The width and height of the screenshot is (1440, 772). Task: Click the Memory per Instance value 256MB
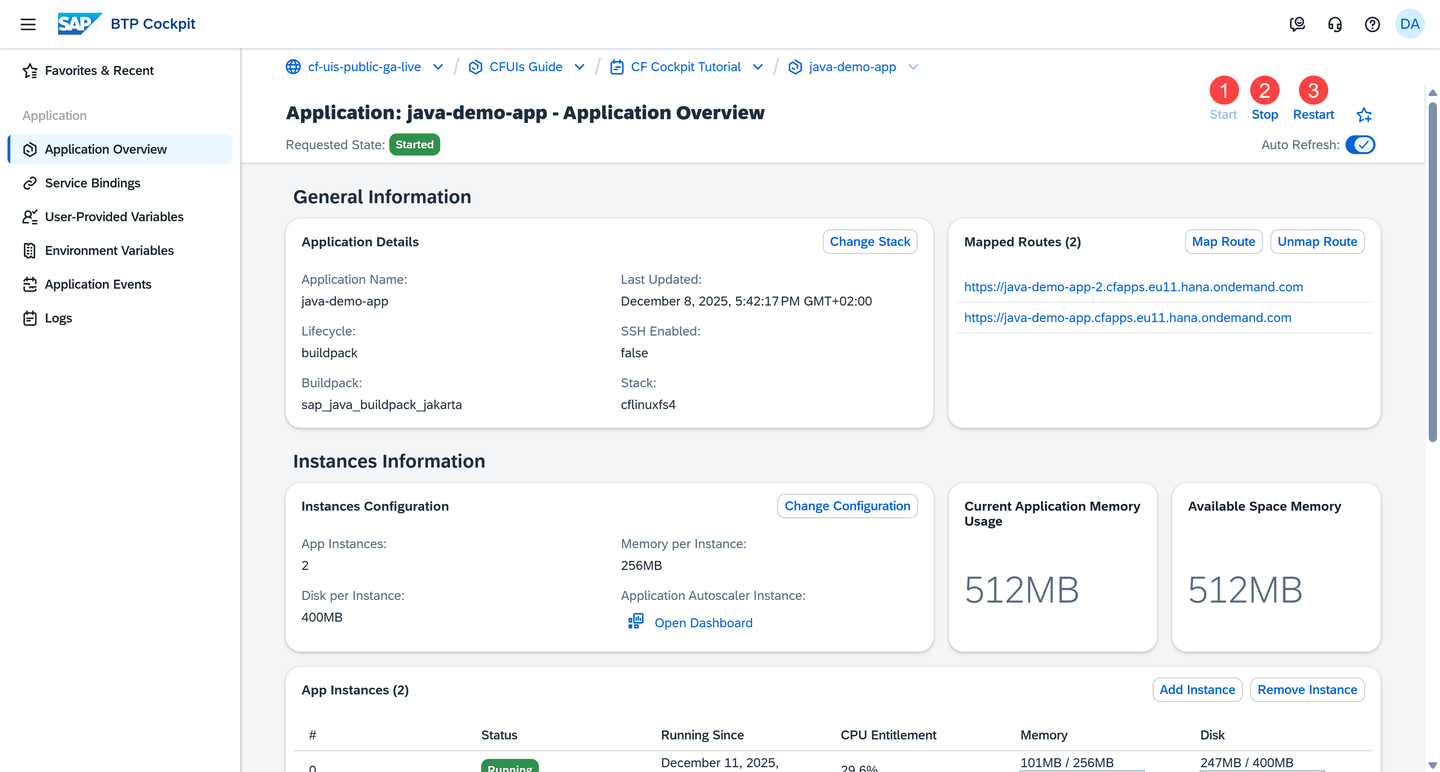tap(641, 566)
